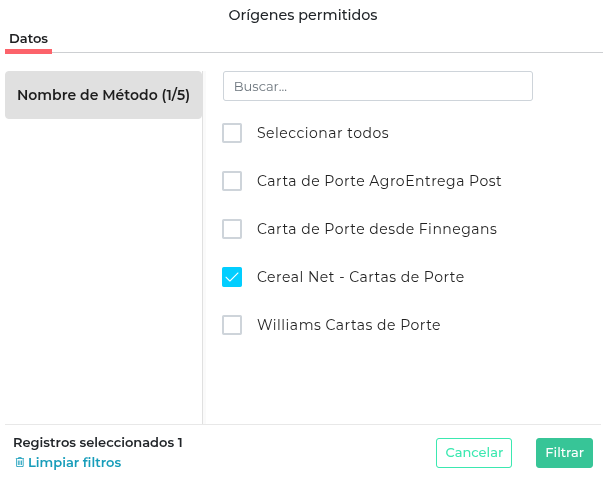Select the Williams Cartas de Porte checkbox

pyautogui.click(x=232, y=325)
